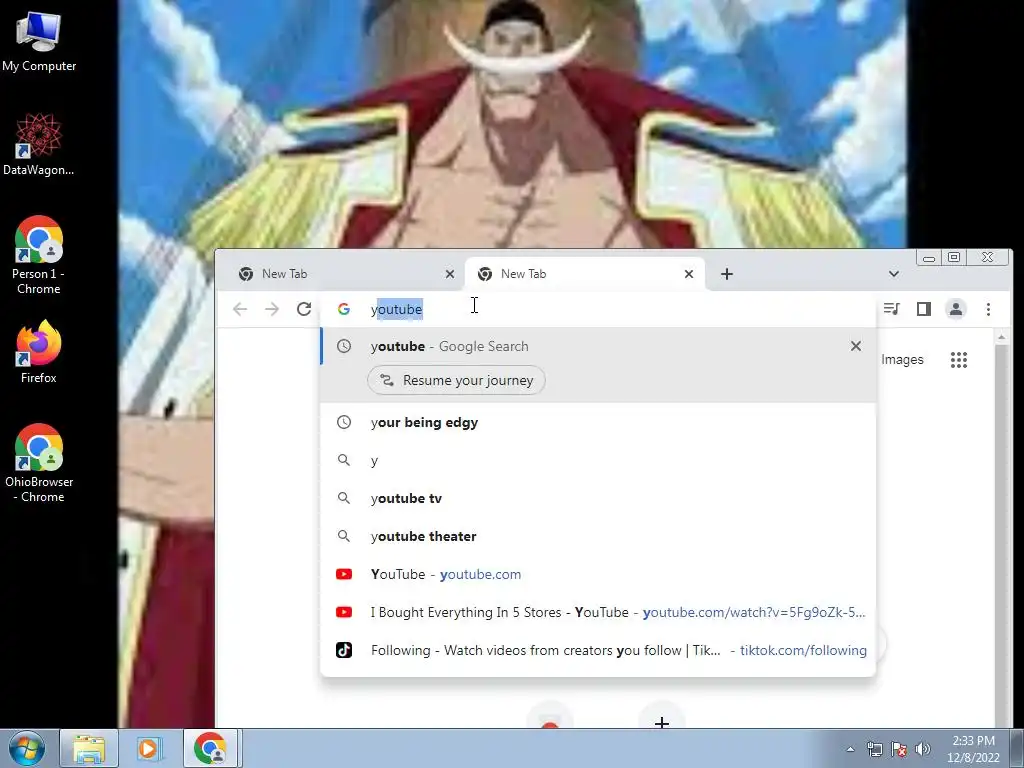
Task: Pick 'youtube theater' suggestion
Action: click(x=598, y=536)
